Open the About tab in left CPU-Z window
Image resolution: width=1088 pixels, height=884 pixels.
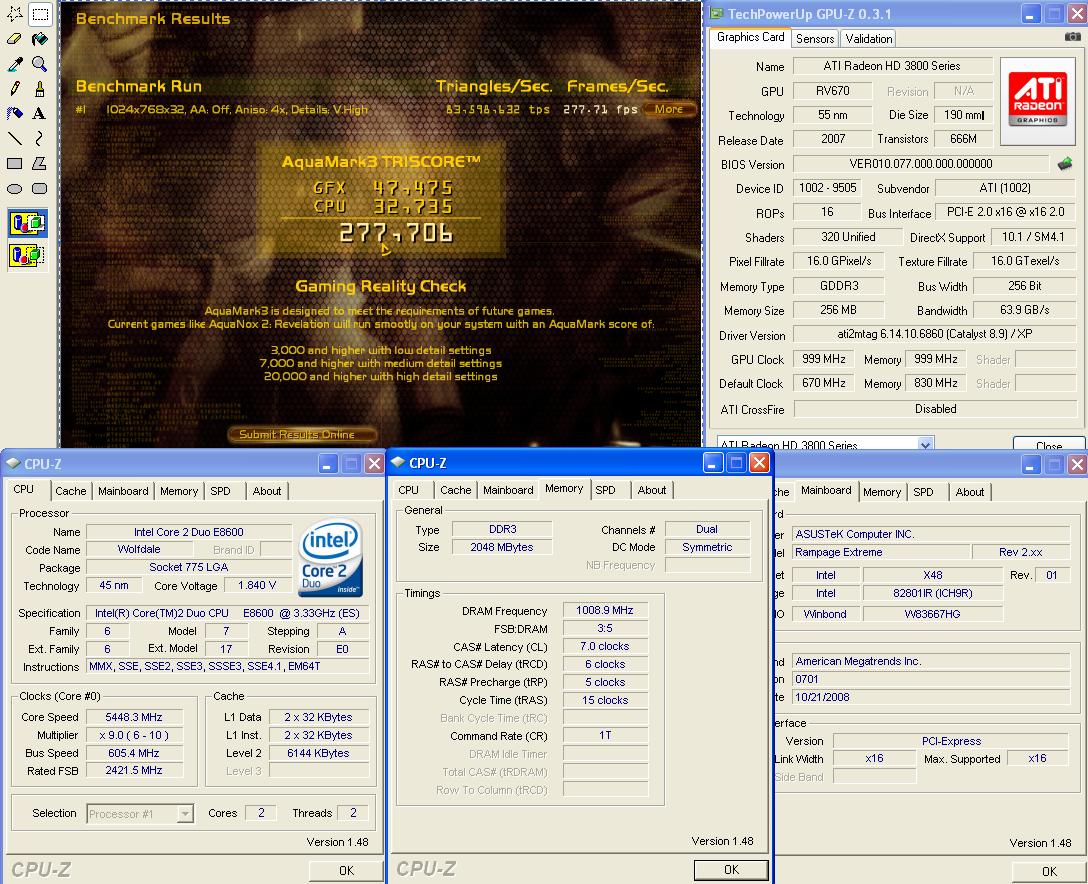[x=266, y=491]
